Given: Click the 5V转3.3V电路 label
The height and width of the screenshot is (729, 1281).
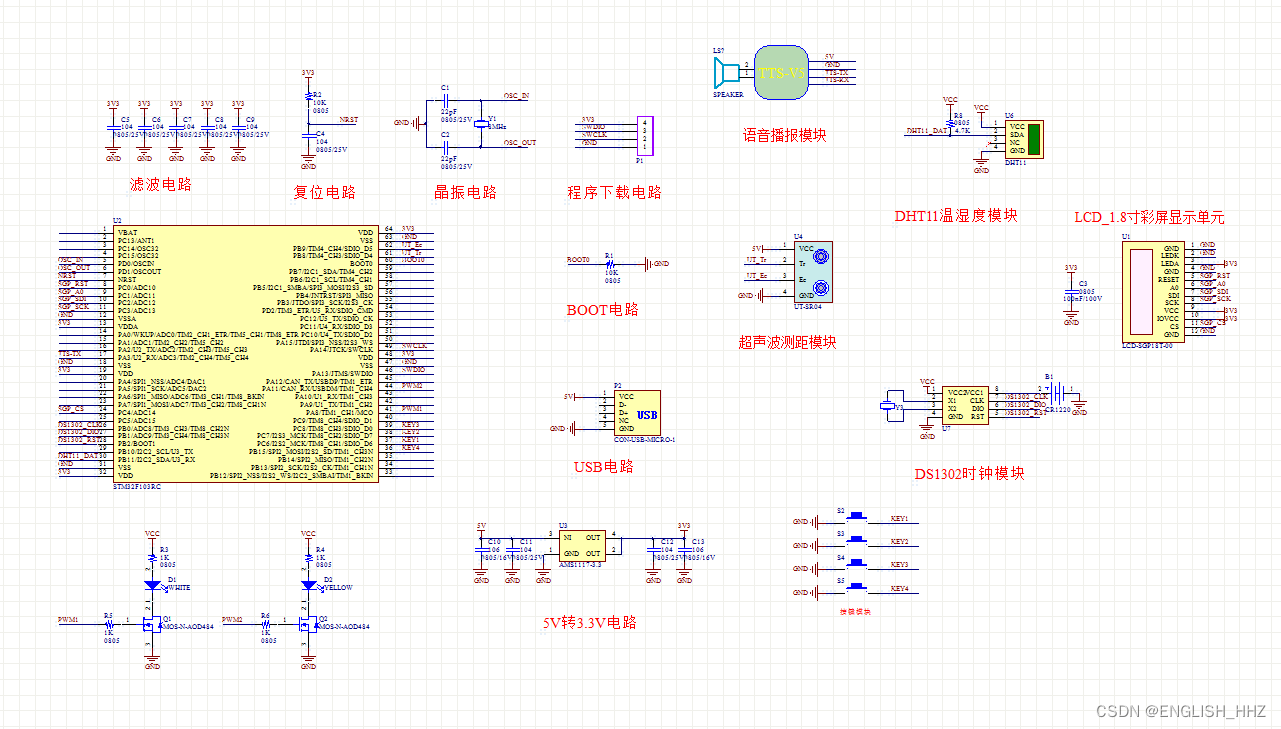Looking at the screenshot, I should 590,622.
